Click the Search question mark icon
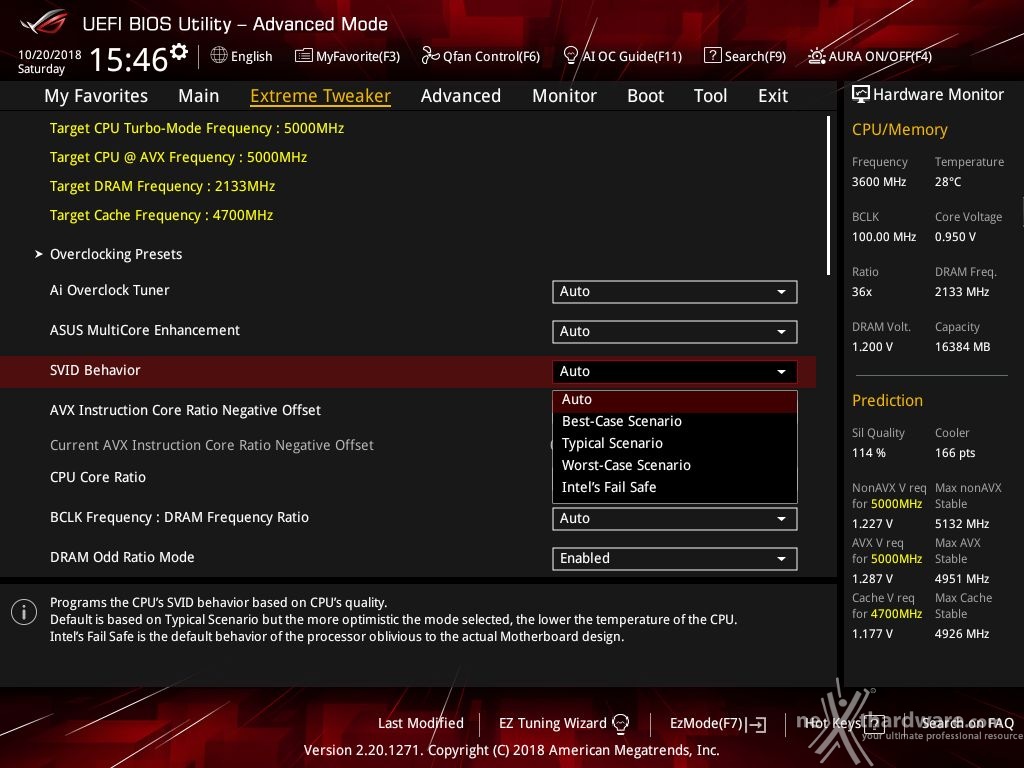The width and height of the screenshot is (1024, 768). [712, 56]
